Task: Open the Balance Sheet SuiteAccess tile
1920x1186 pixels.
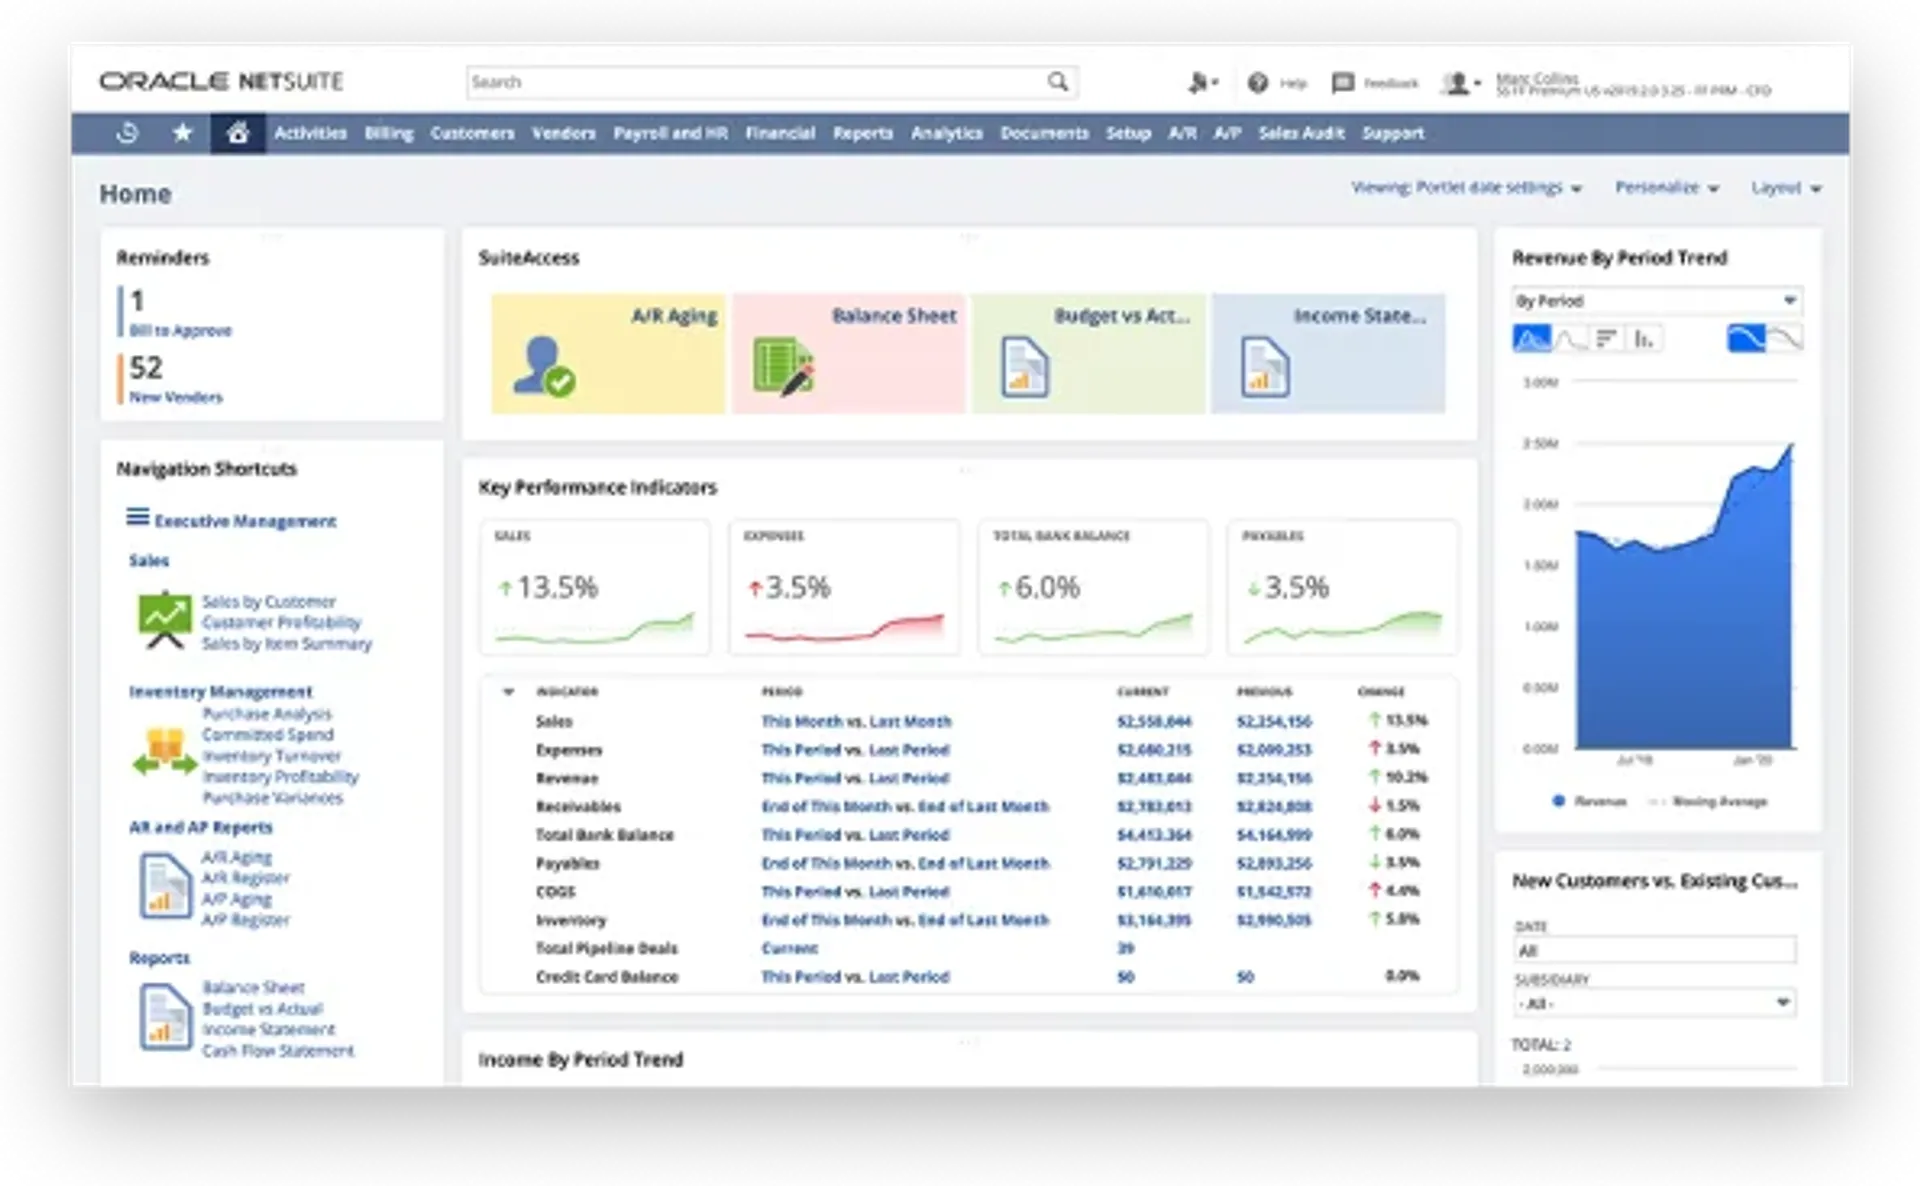Action: coord(848,353)
